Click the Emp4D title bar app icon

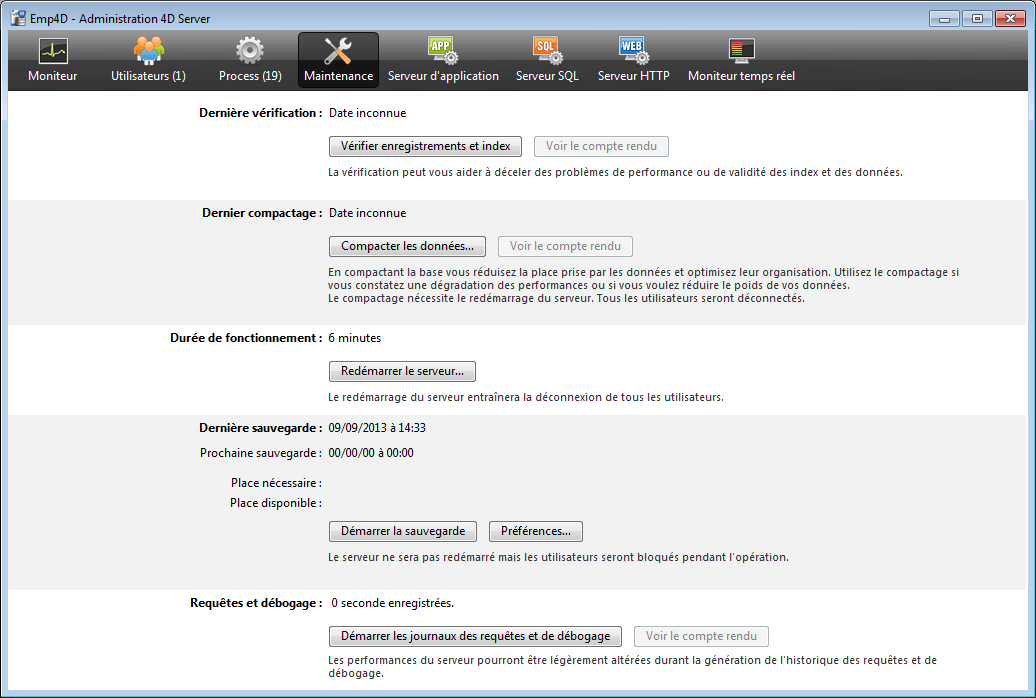[17, 18]
